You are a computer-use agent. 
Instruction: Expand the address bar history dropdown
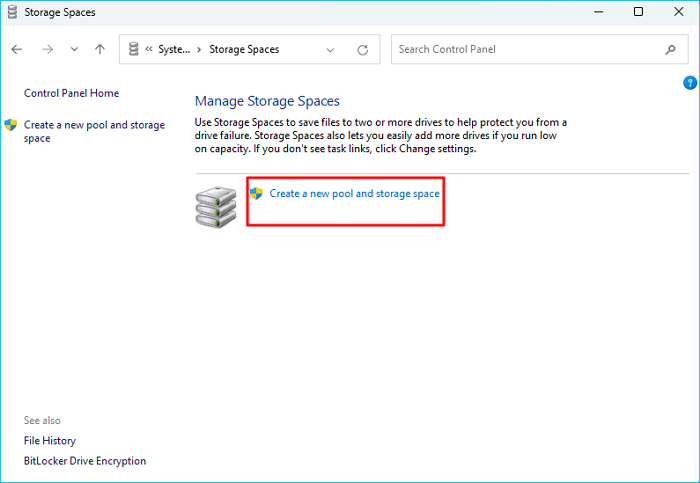coord(331,49)
